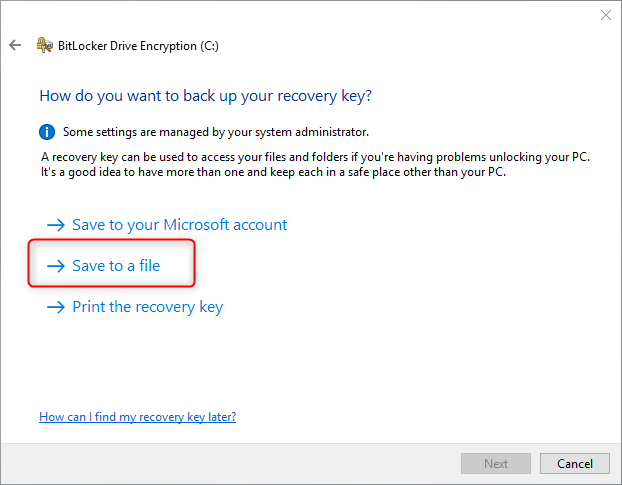Click the BitLocker Drive Encryption (C:) title text
Screen dimensions: 622x485
click(139, 45)
